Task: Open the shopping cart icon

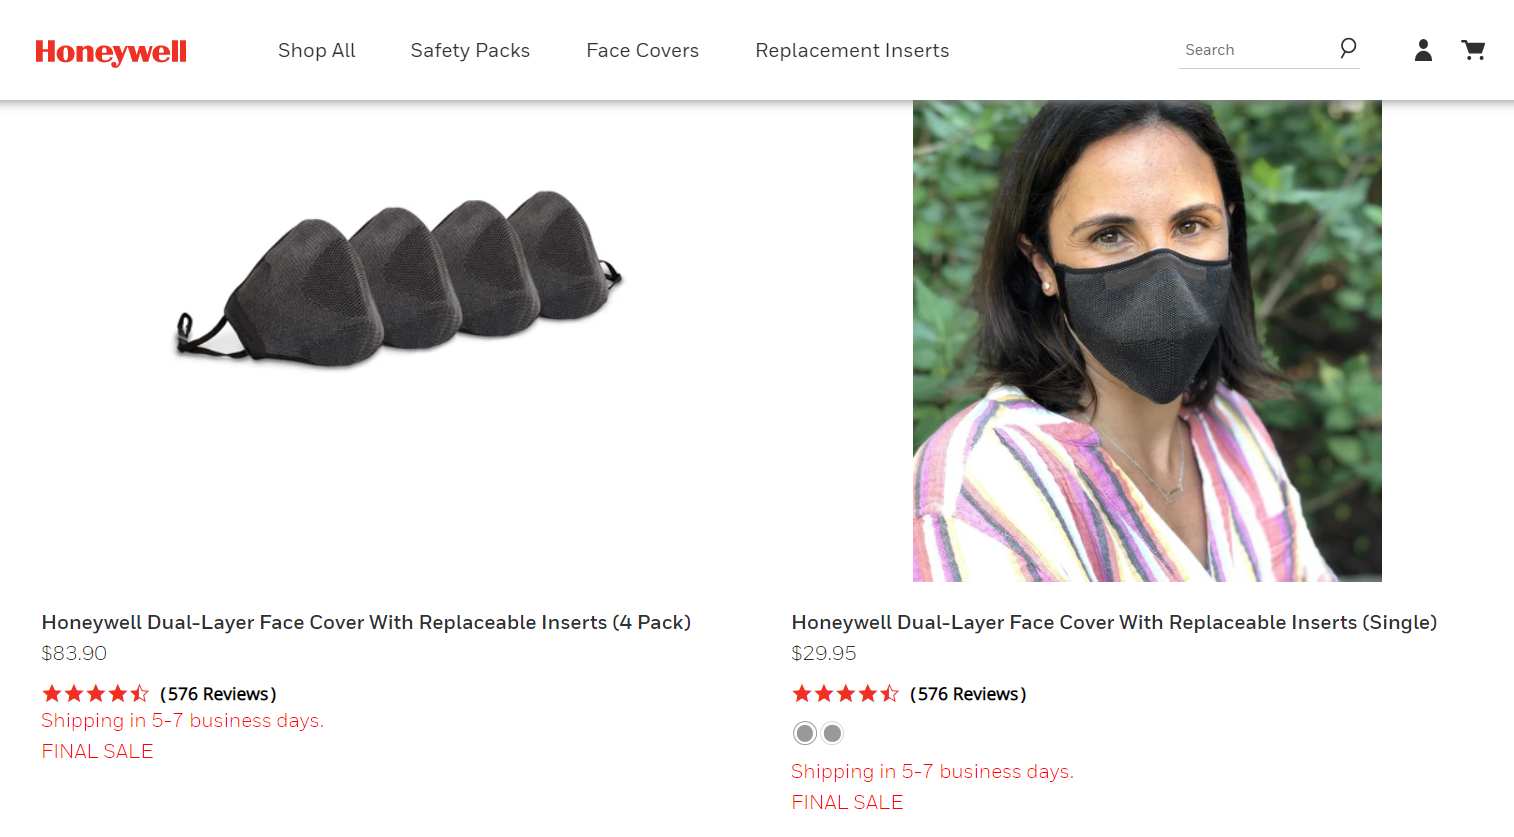Action: [x=1473, y=50]
